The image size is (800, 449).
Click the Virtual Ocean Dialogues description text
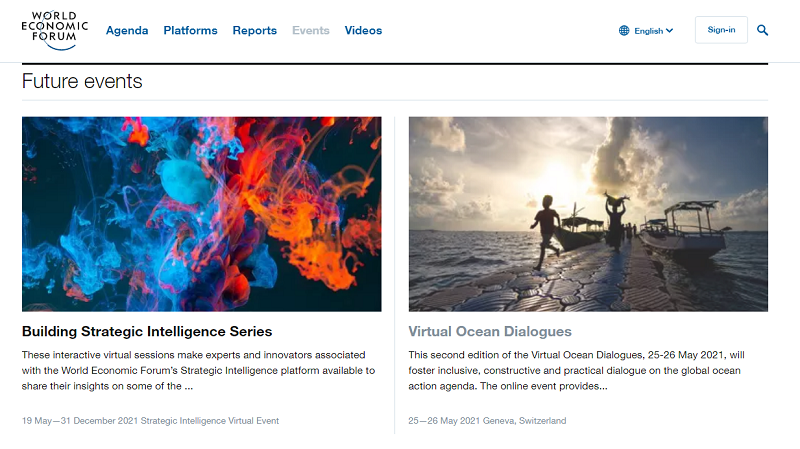pyautogui.click(x=587, y=370)
